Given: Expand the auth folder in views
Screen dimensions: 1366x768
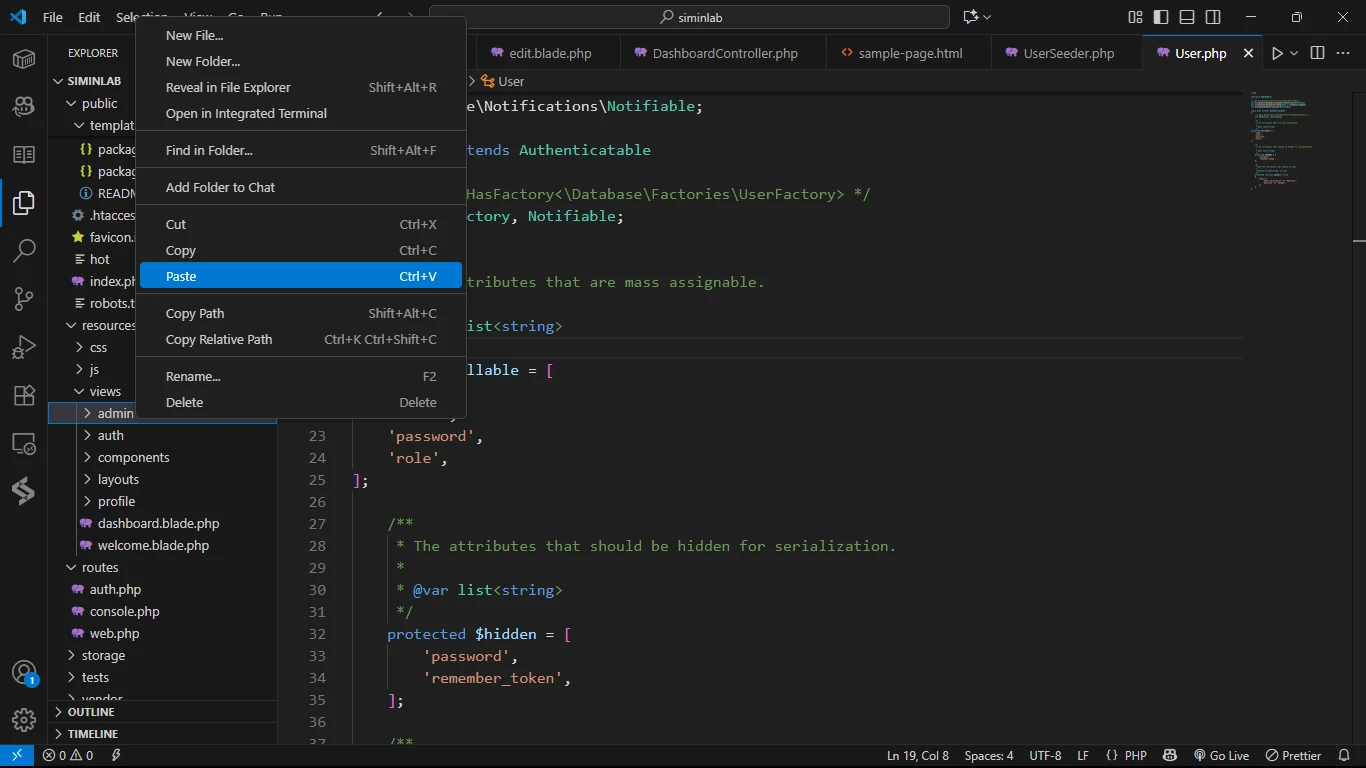Looking at the screenshot, I should [110, 435].
